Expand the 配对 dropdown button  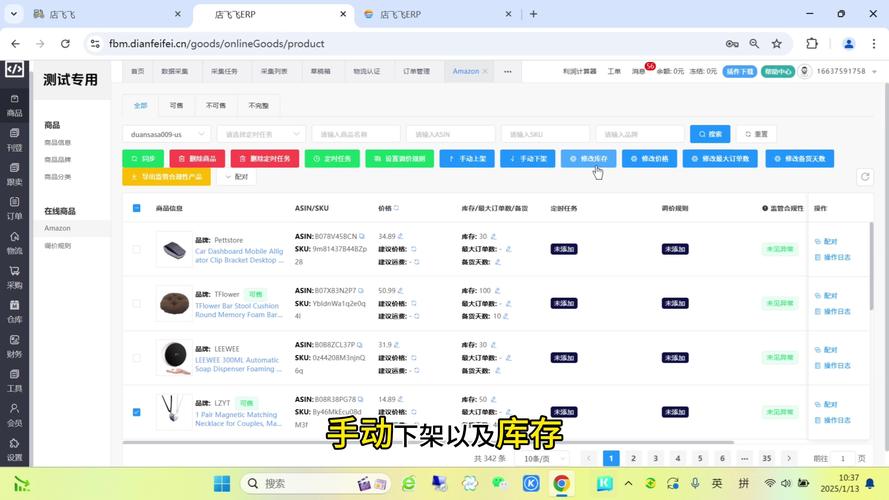(x=236, y=177)
